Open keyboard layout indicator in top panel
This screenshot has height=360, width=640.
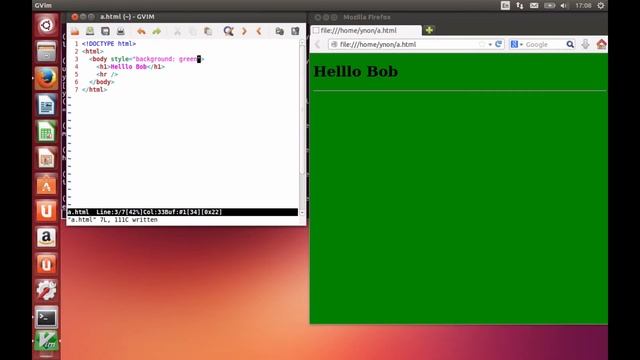pyautogui.click(x=505, y=5)
